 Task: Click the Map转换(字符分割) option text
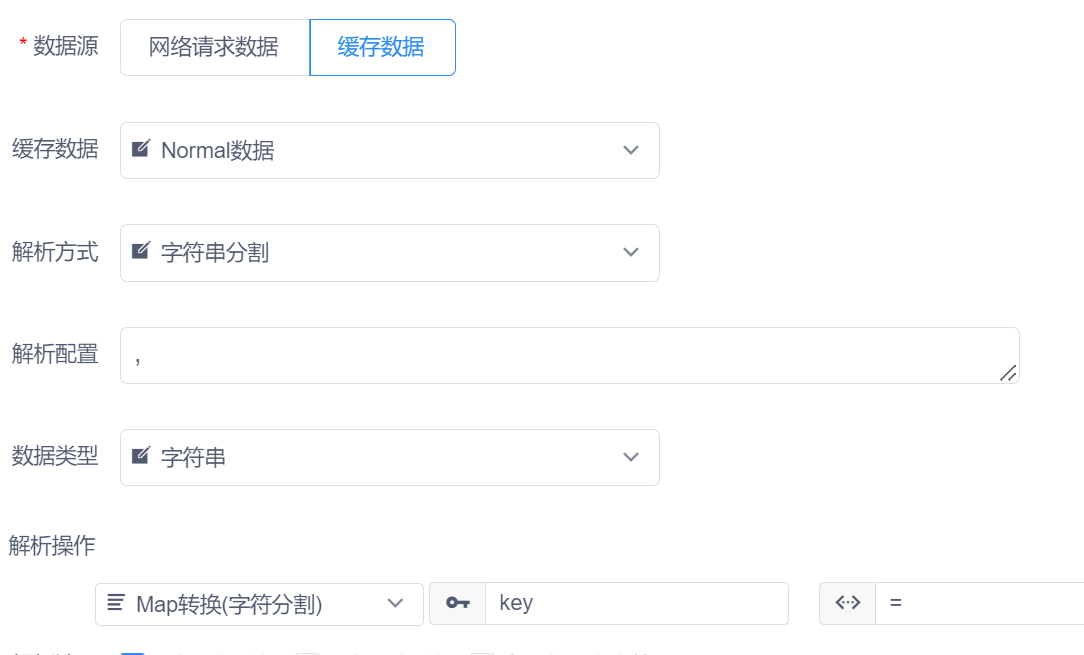coord(229,604)
